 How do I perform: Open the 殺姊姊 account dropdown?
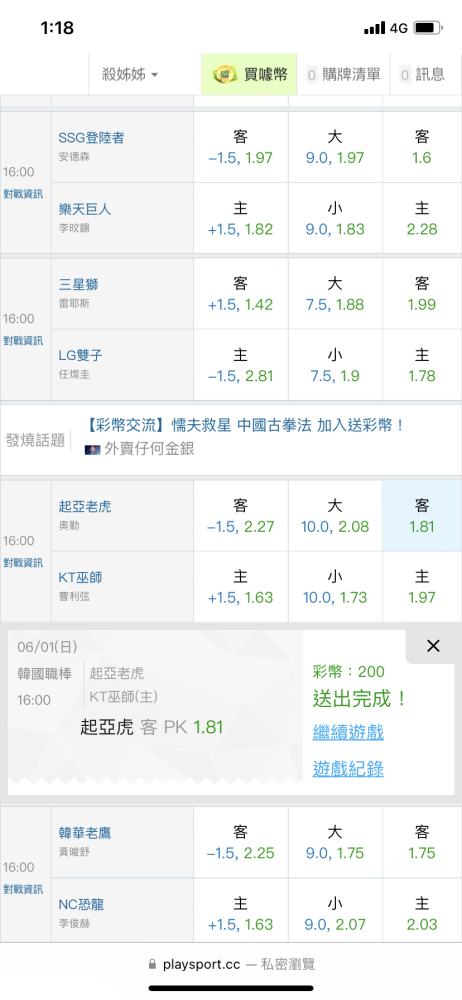click(x=130, y=75)
